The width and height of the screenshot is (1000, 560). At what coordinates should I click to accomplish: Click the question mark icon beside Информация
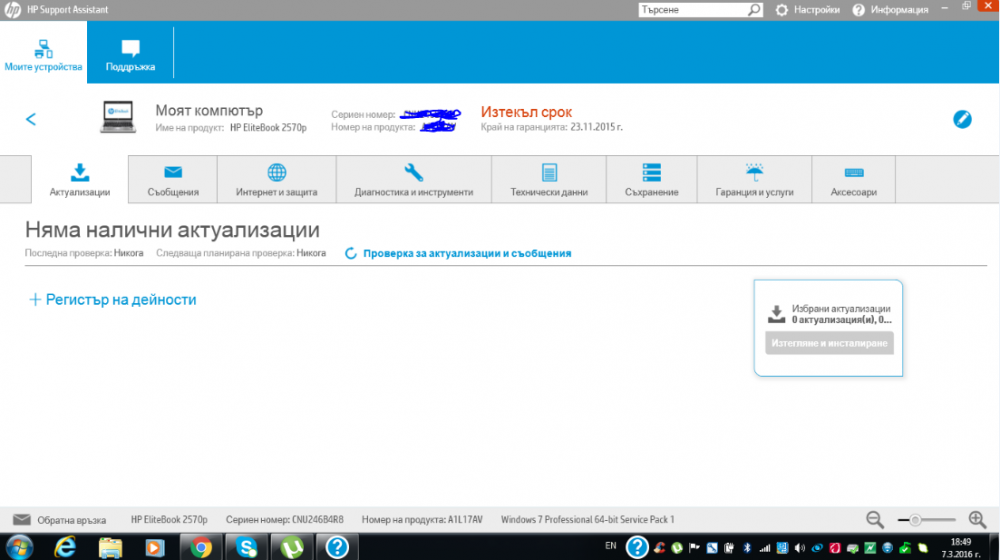858,10
